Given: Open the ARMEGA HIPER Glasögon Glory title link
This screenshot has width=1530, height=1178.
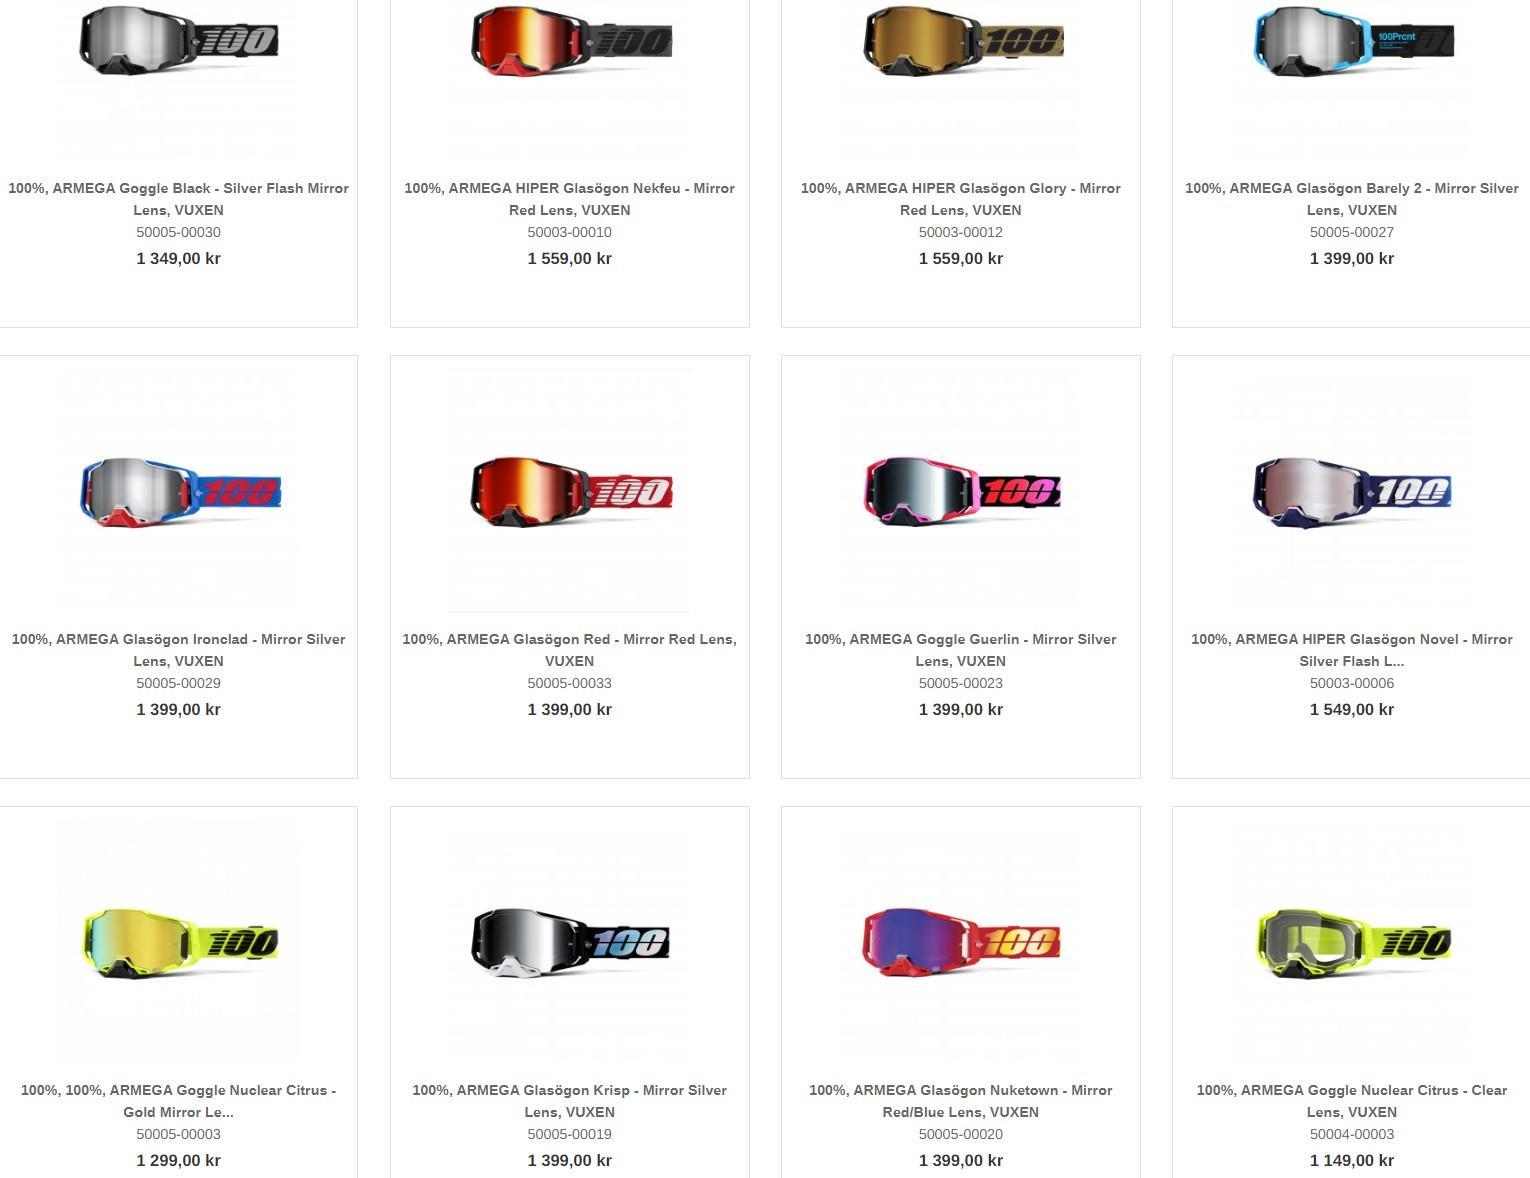Looking at the screenshot, I should [960, 199].
